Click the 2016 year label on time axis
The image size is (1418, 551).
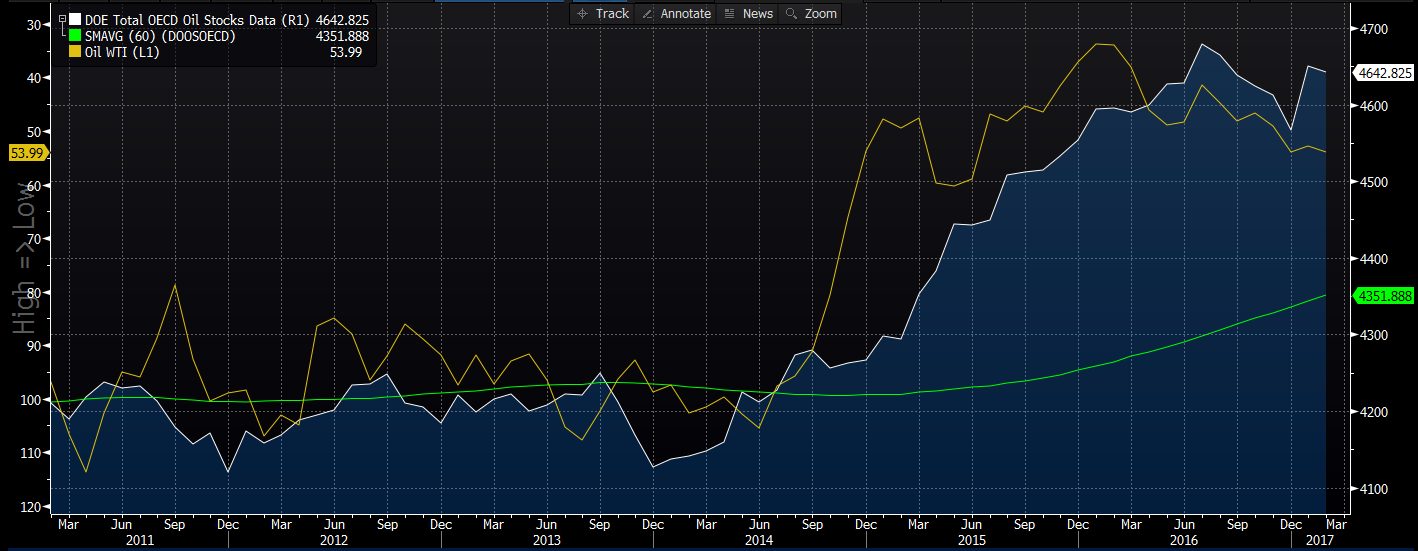pyautogui.click(x=1184, y=540)
